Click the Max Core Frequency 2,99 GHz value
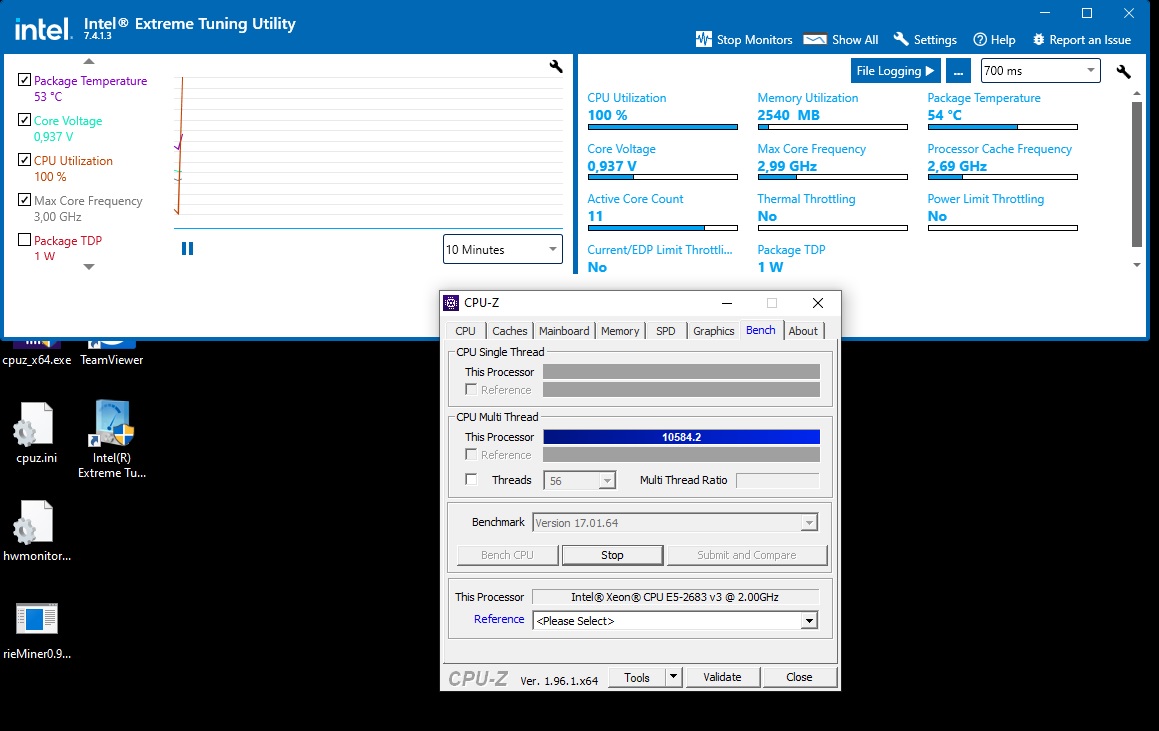This screenshot has height=731, width=1159. point(786,166)
